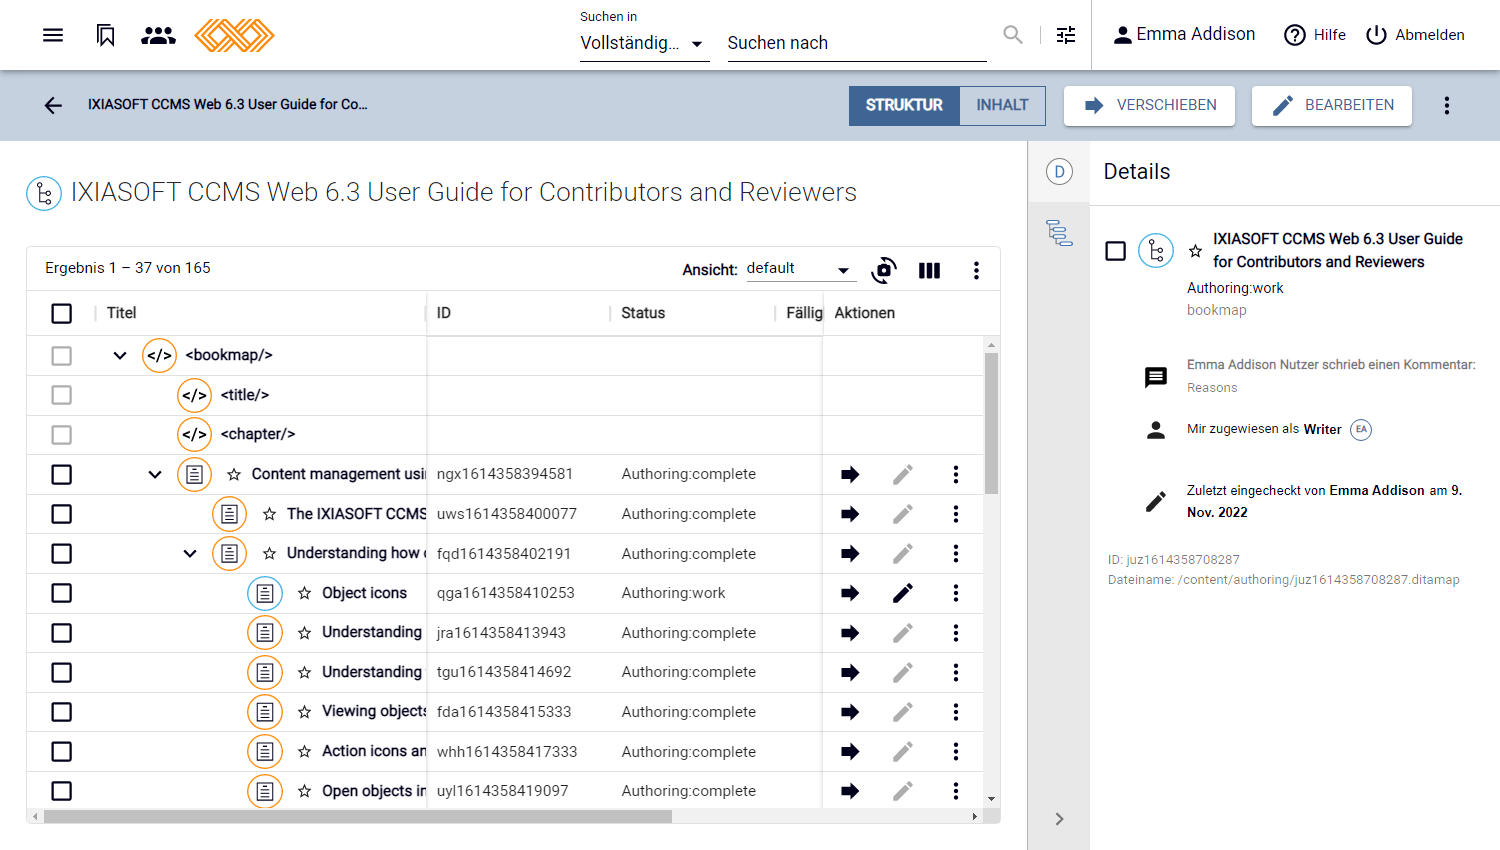This screenshot has height=850, width=1500.
Task: Check the Object icons row checkbox
Action: pos(62,593)
